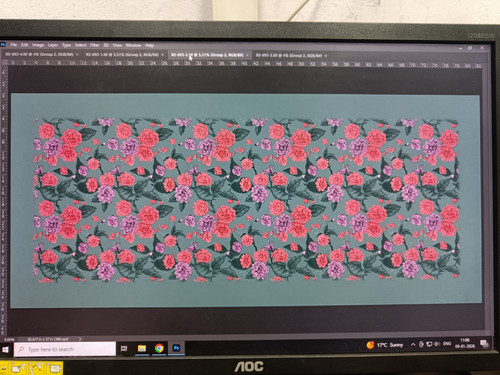Open the Filter menu
This screenshot has height=375, width=500.
(94, 45)
